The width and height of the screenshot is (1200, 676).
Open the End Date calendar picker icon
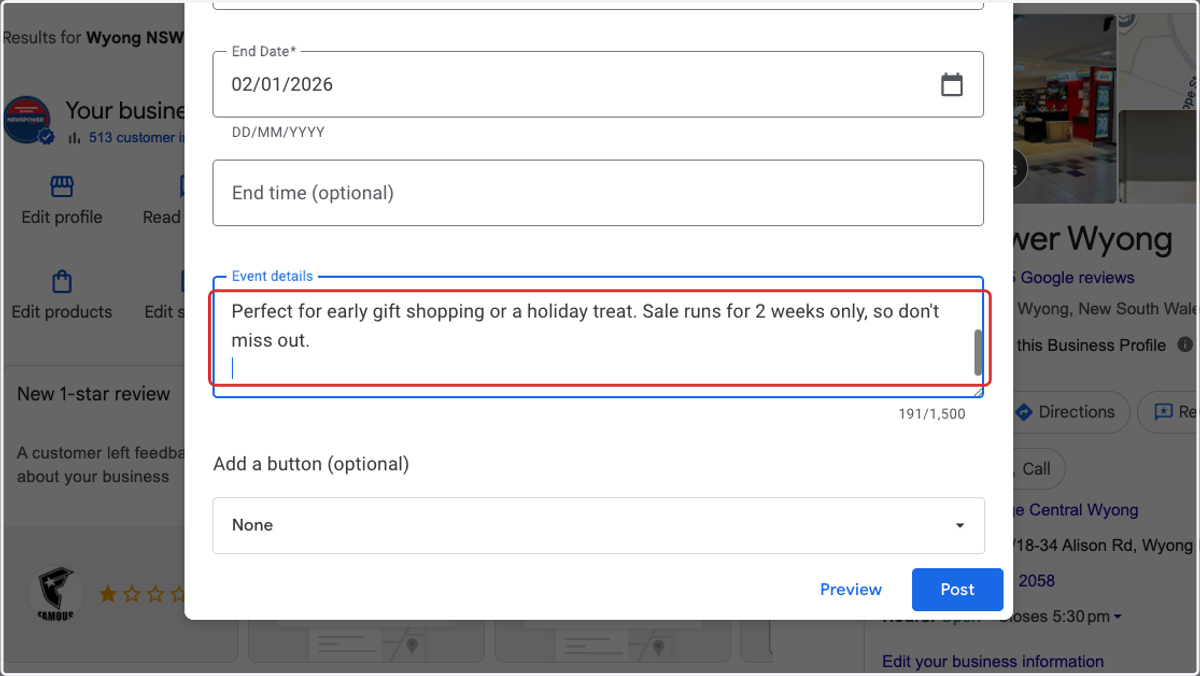[952, 84]
